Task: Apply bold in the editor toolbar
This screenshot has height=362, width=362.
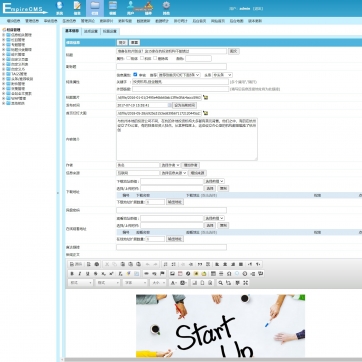Action: pyautogui.click(x=72, y=274)
